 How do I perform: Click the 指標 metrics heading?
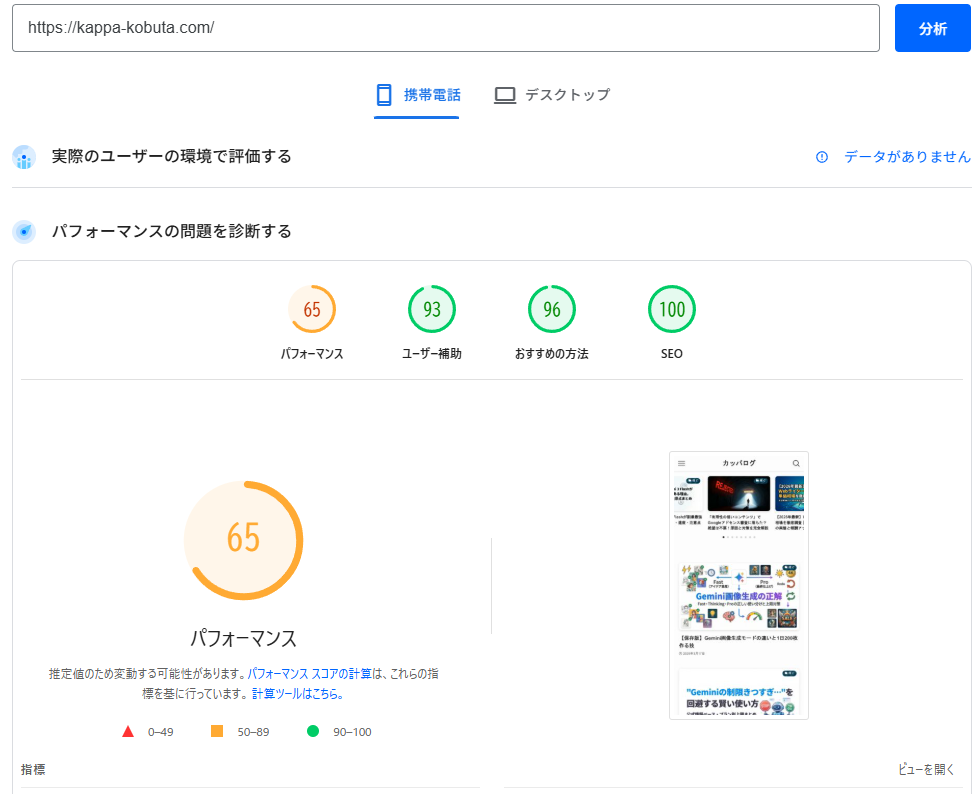click(33, 769)
